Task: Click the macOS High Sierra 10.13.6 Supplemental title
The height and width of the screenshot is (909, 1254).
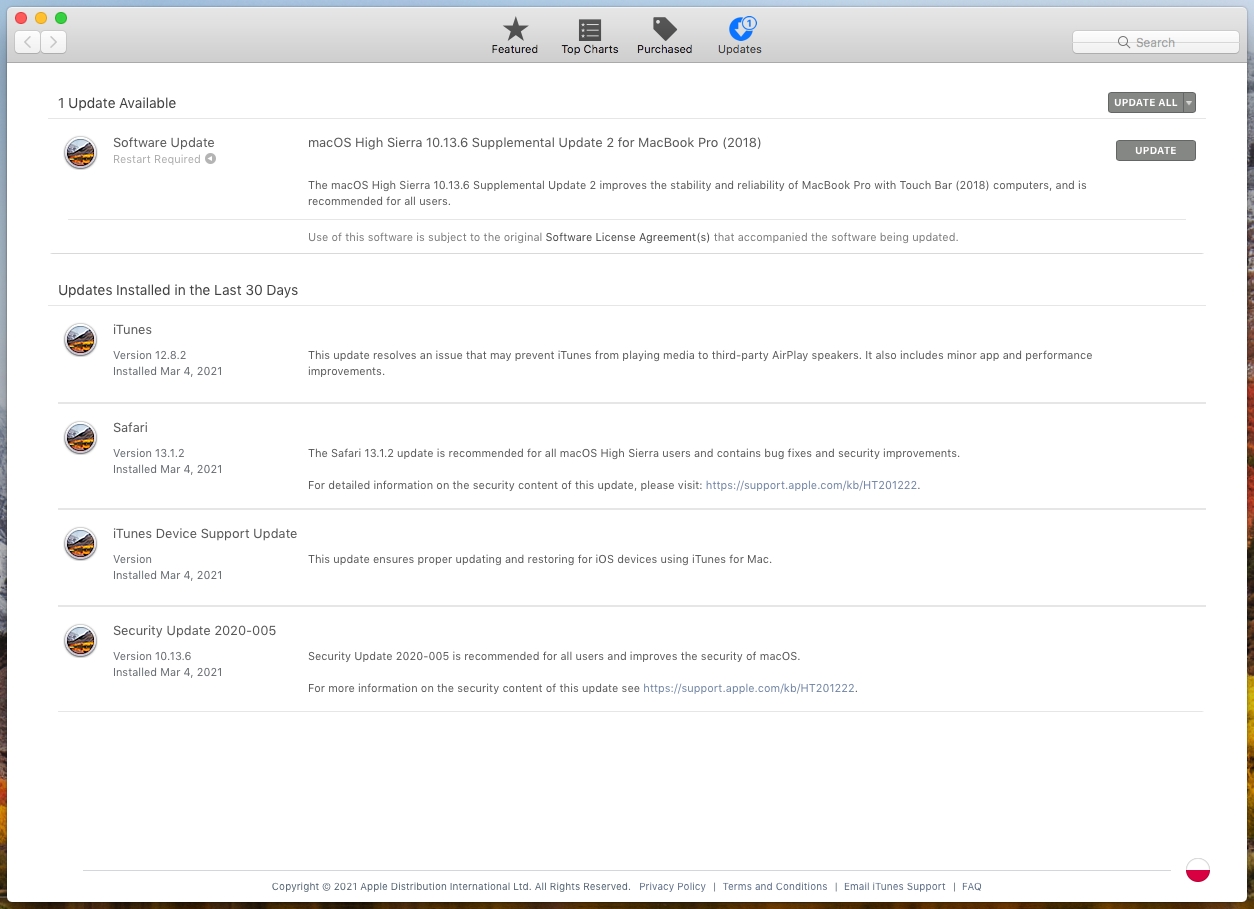Action: 535,142
